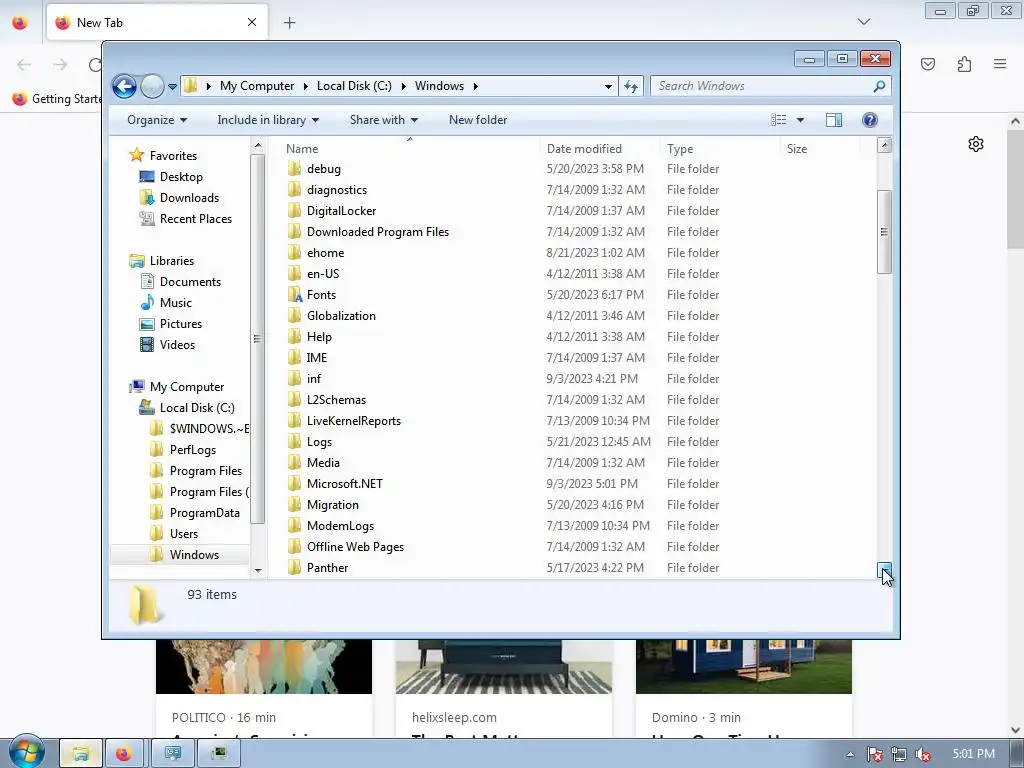Select My Computer in the address breadcrumb

click(x=257, y=86)
